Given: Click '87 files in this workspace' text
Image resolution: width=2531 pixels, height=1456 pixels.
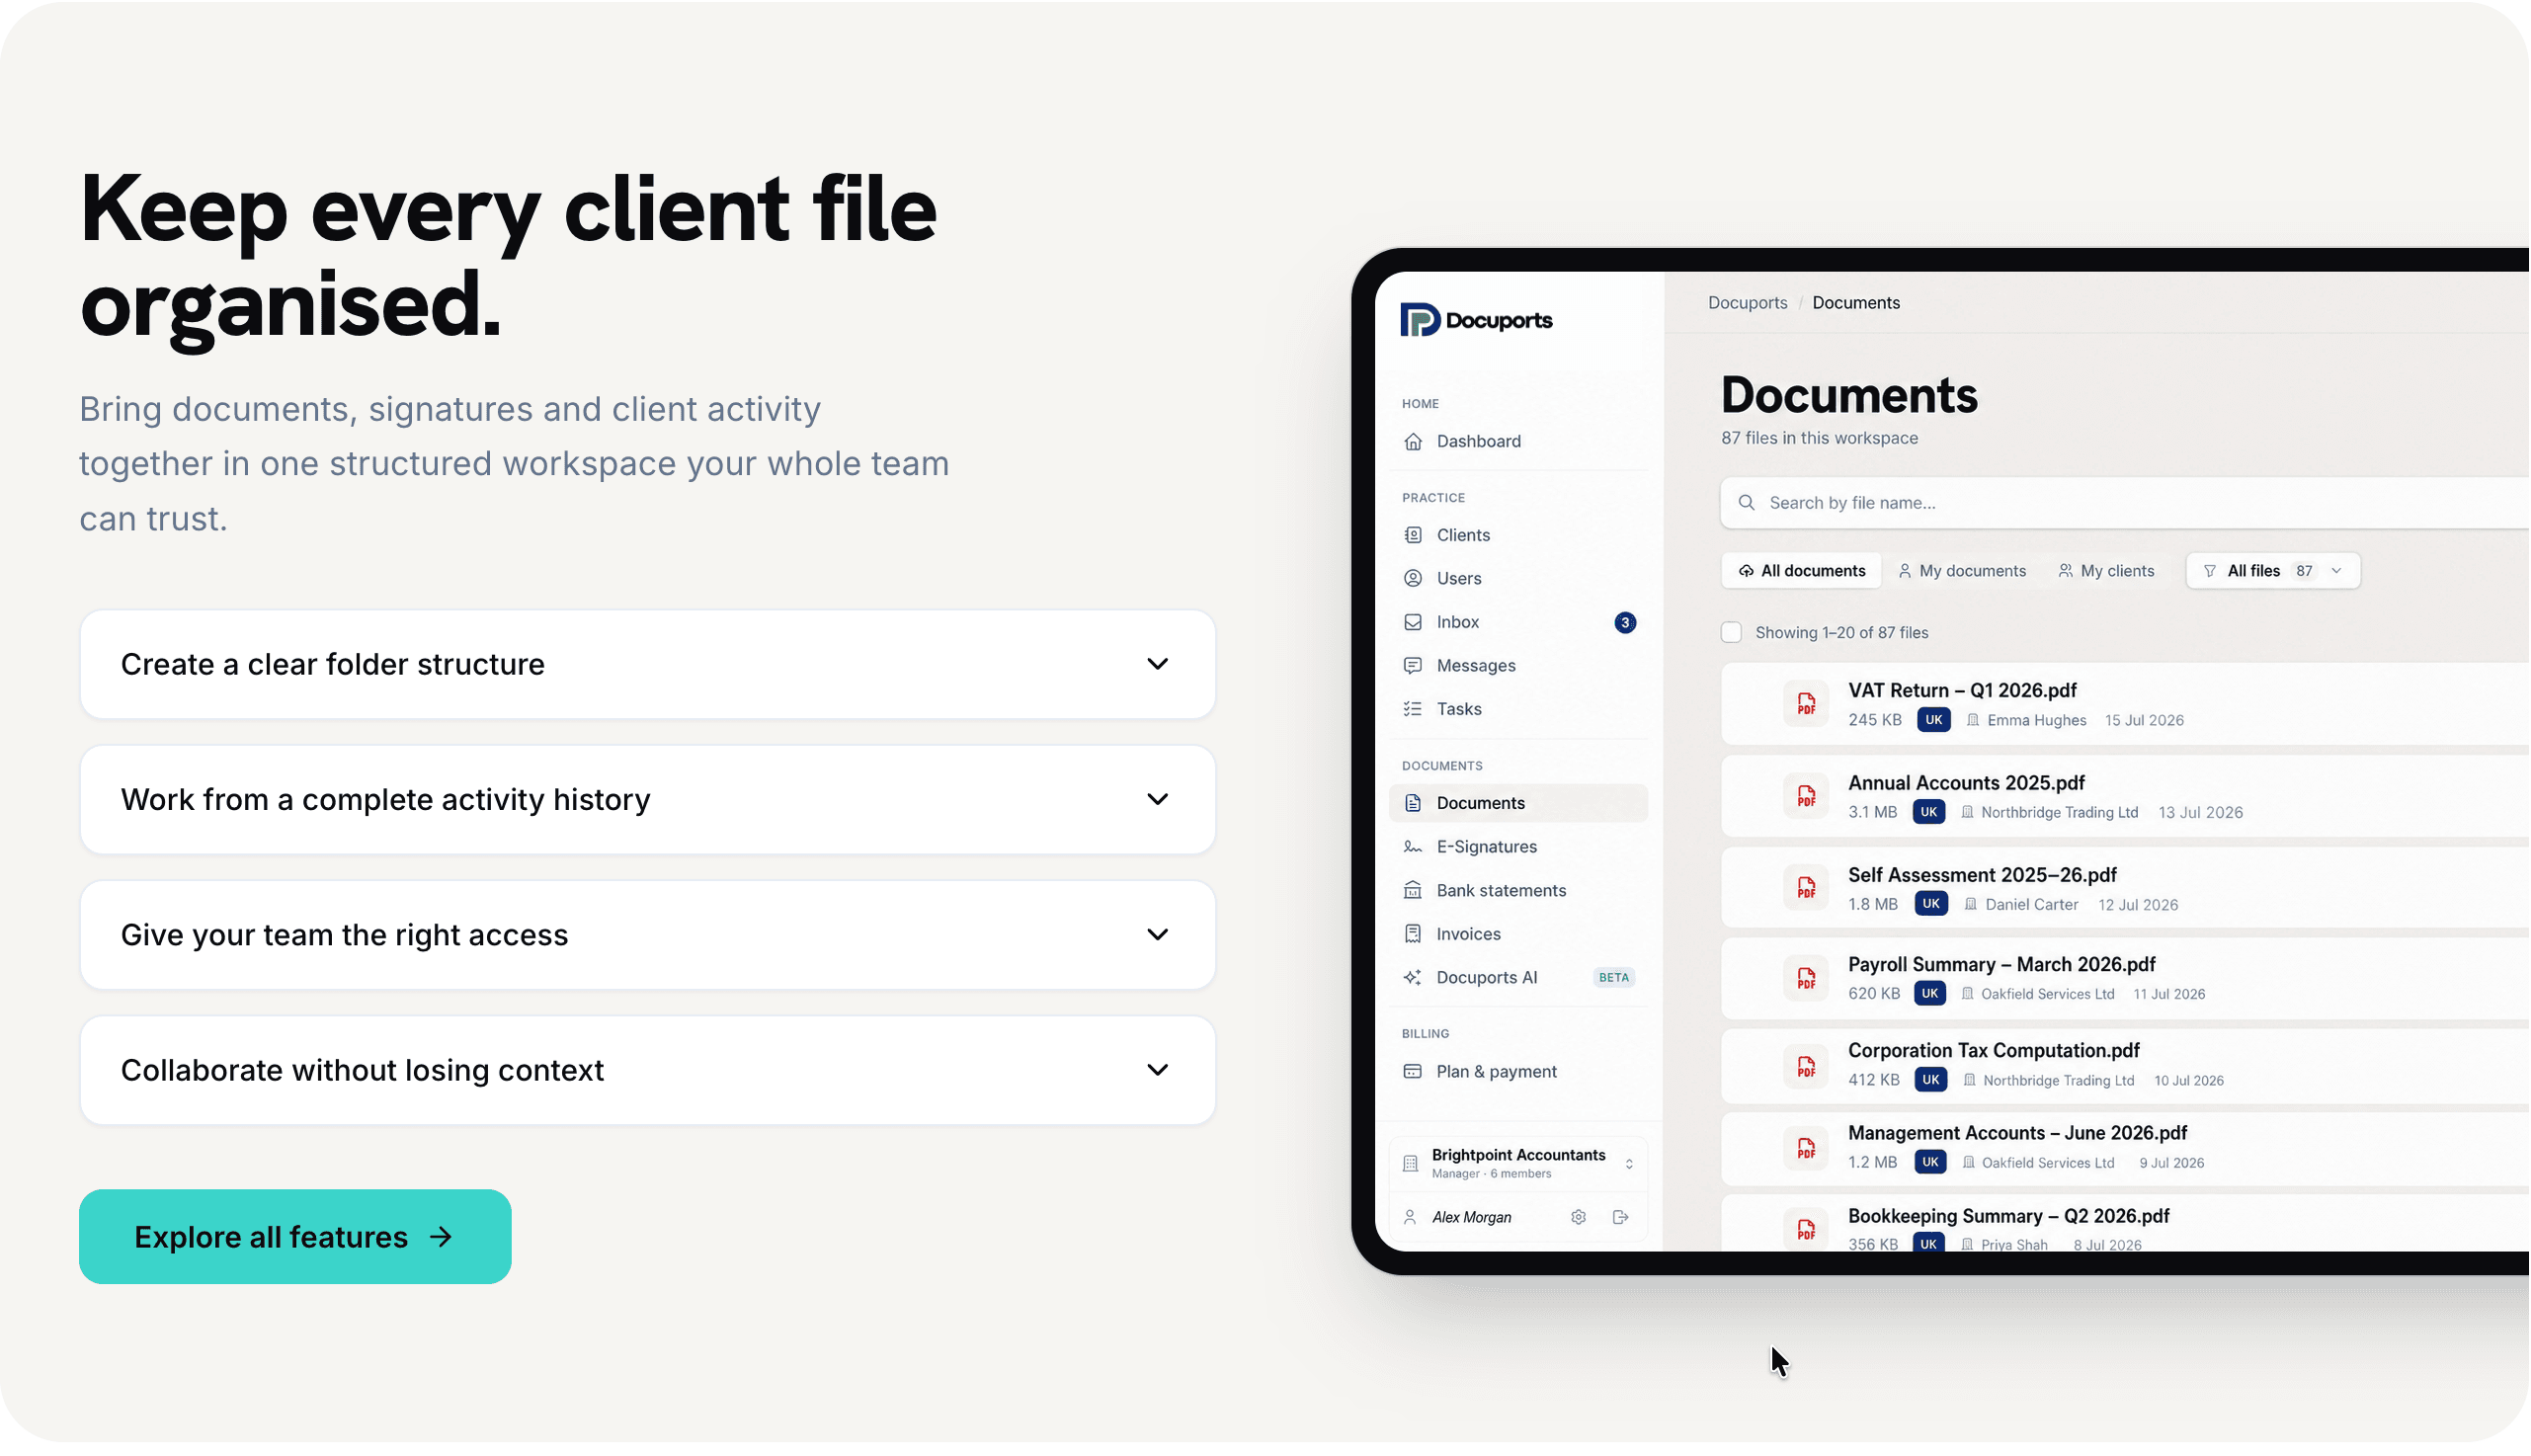Looking at the screenshot, I should pyautogui.click(x=1820, y=438).
